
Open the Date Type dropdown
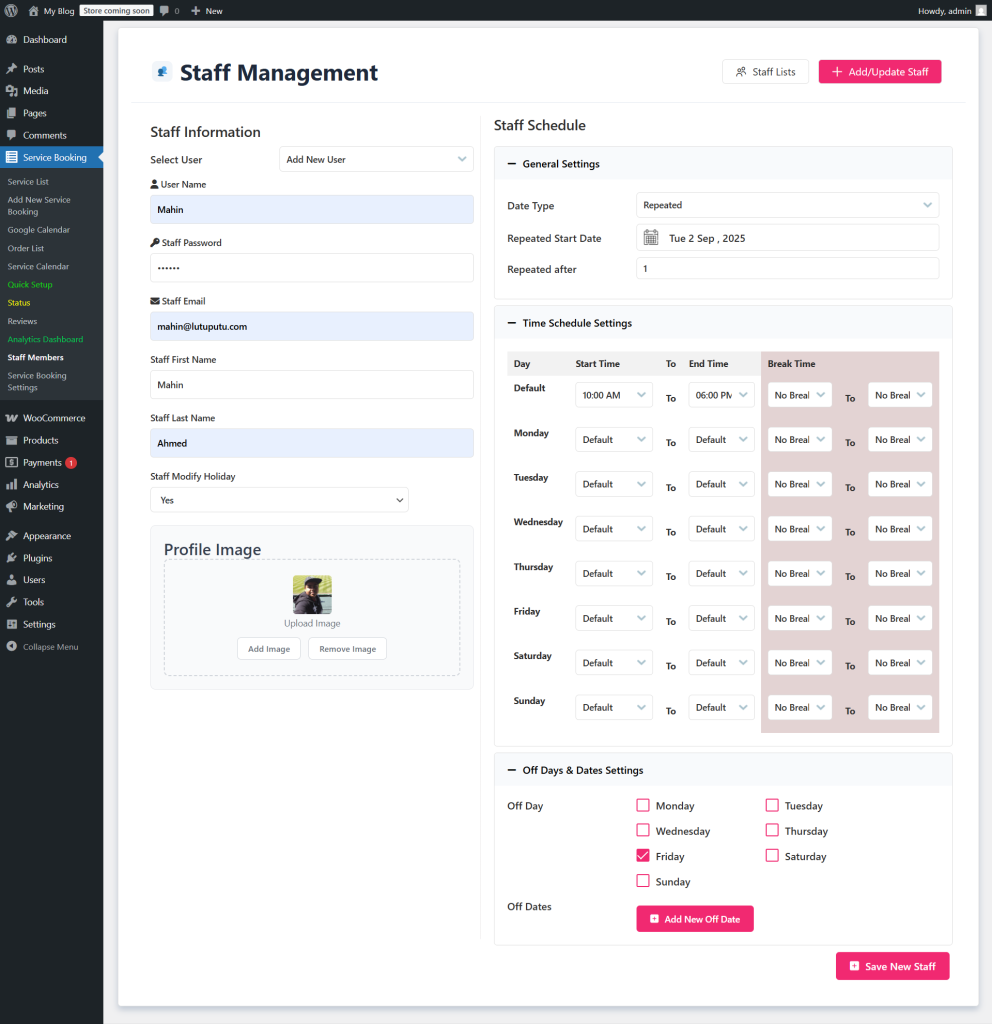pyautogui.click(x=787, y=205)
